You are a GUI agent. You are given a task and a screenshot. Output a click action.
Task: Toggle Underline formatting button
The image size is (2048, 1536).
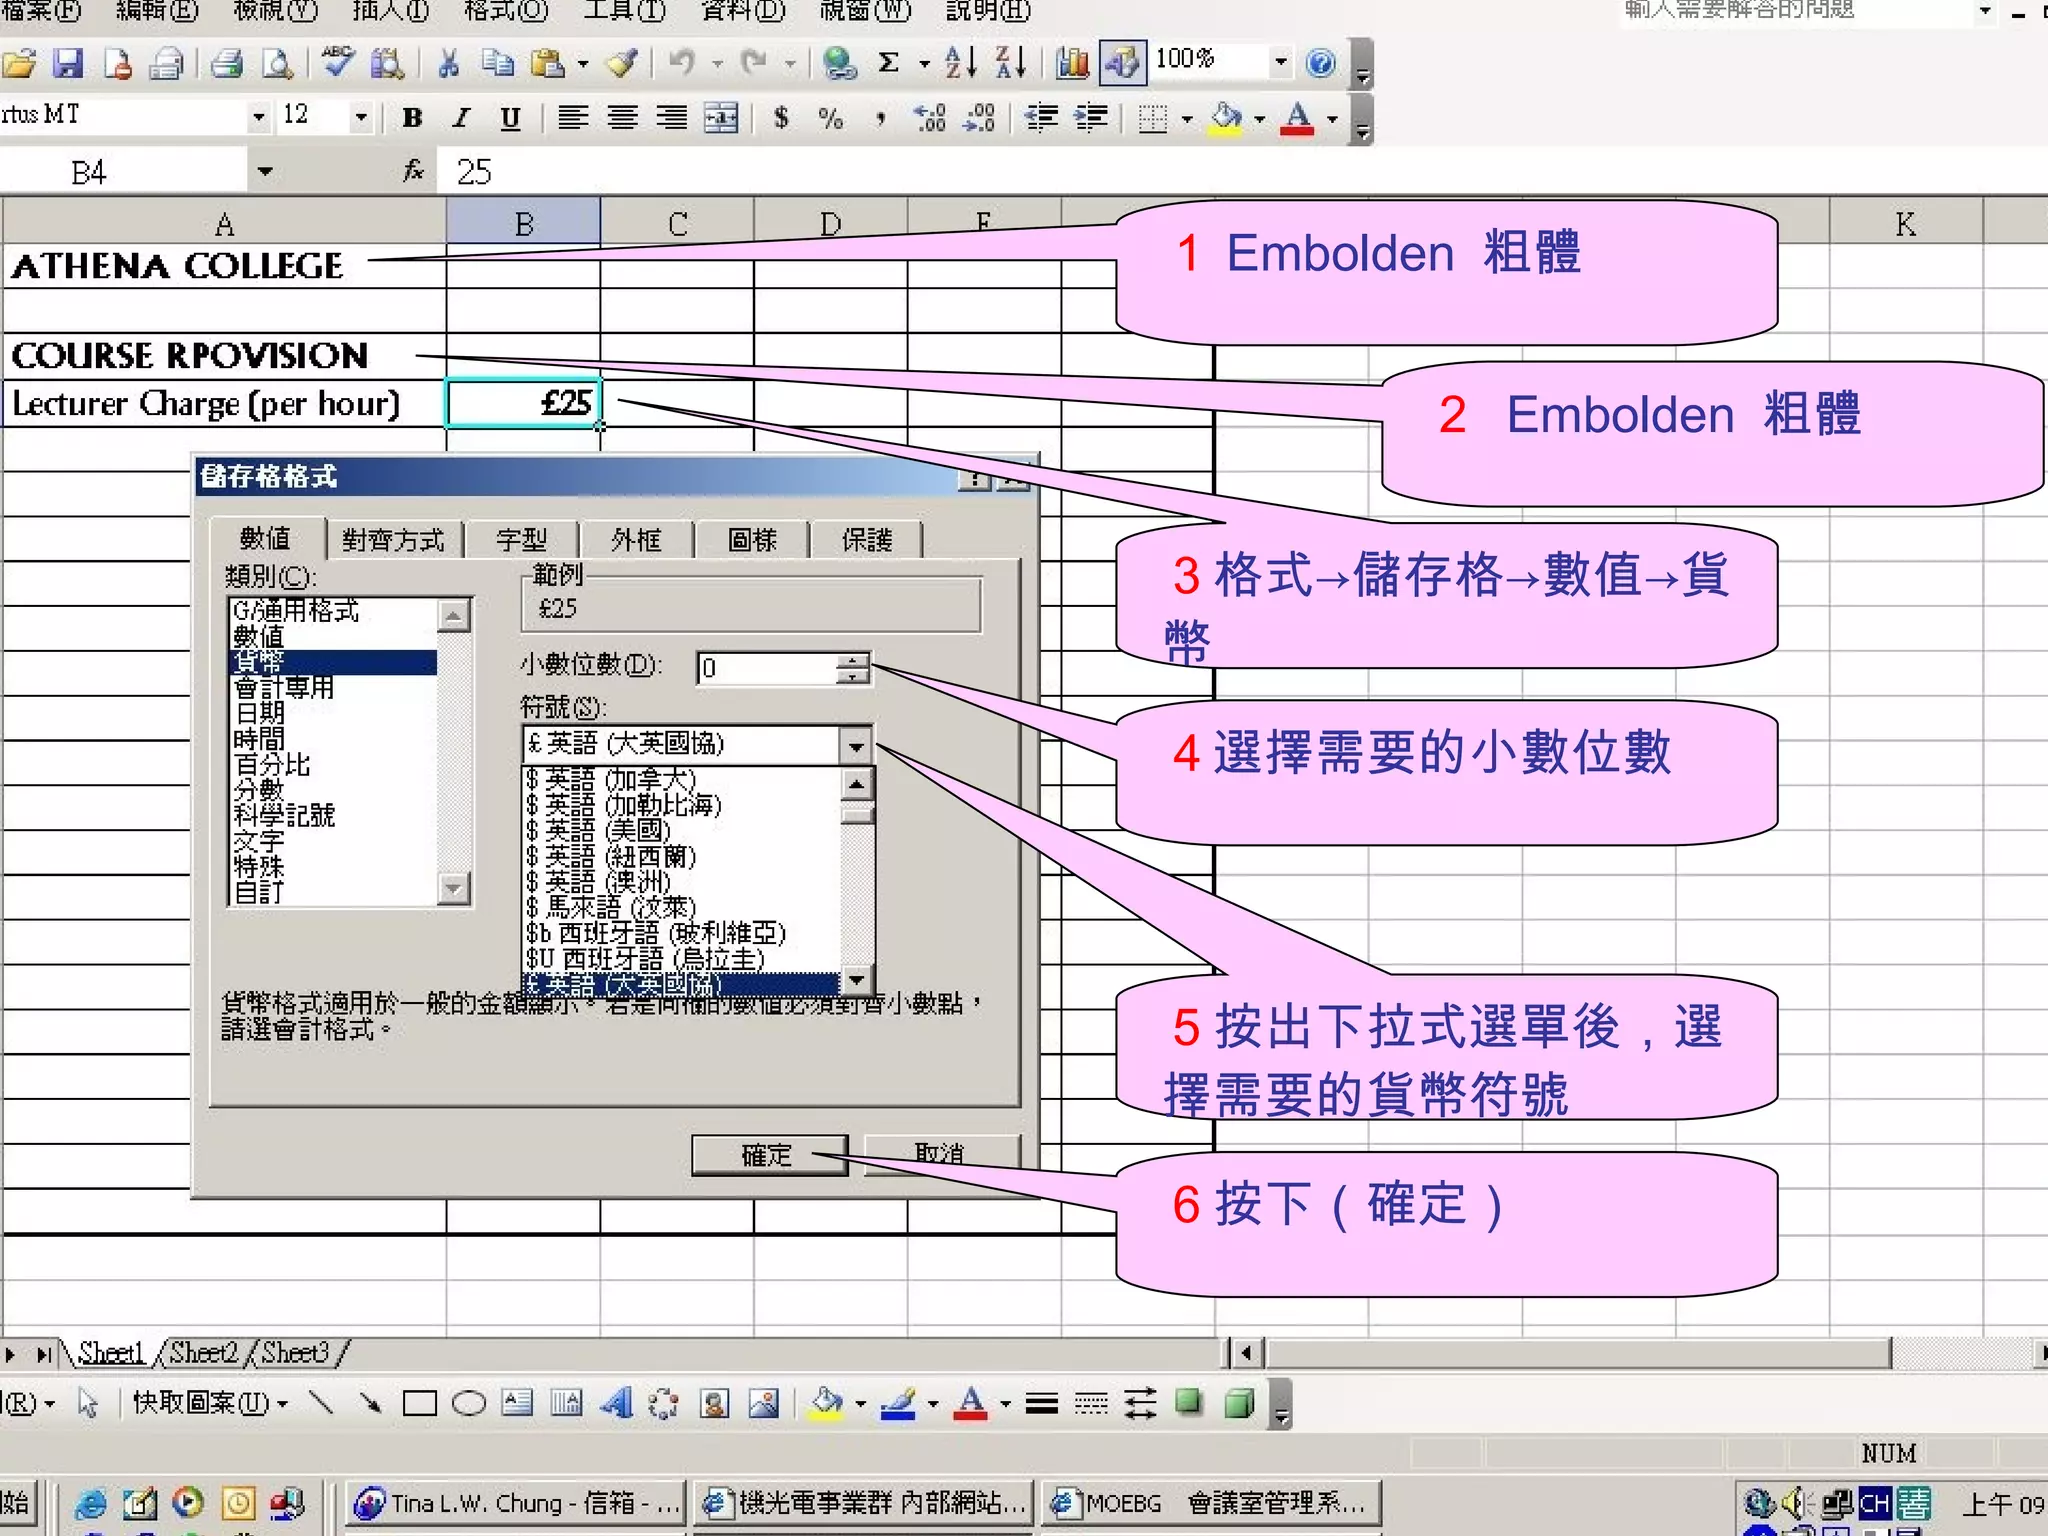510,118
